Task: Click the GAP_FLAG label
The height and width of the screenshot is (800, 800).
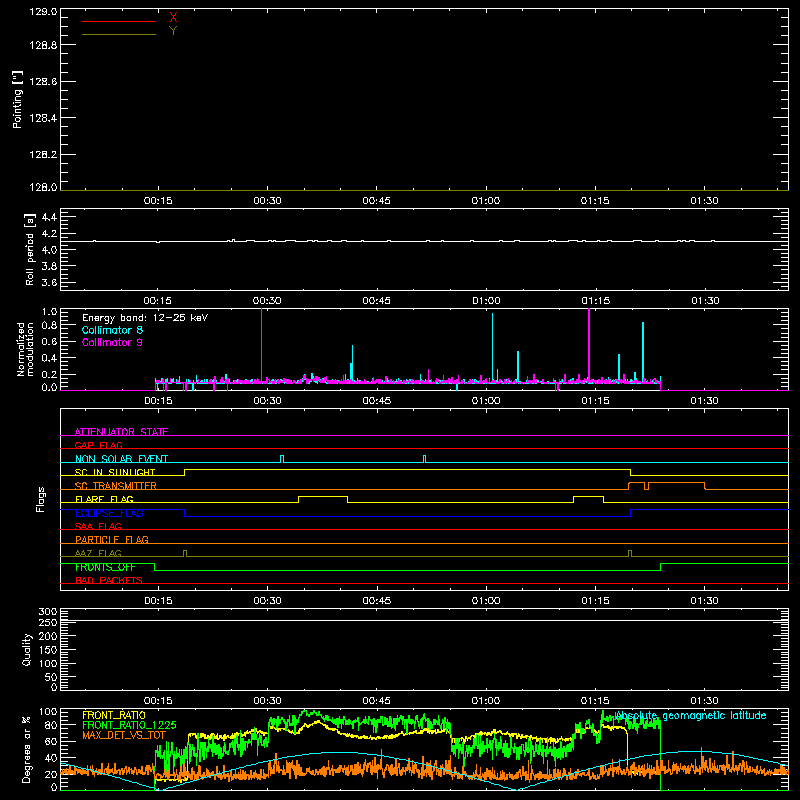Action: coord(99,445)
